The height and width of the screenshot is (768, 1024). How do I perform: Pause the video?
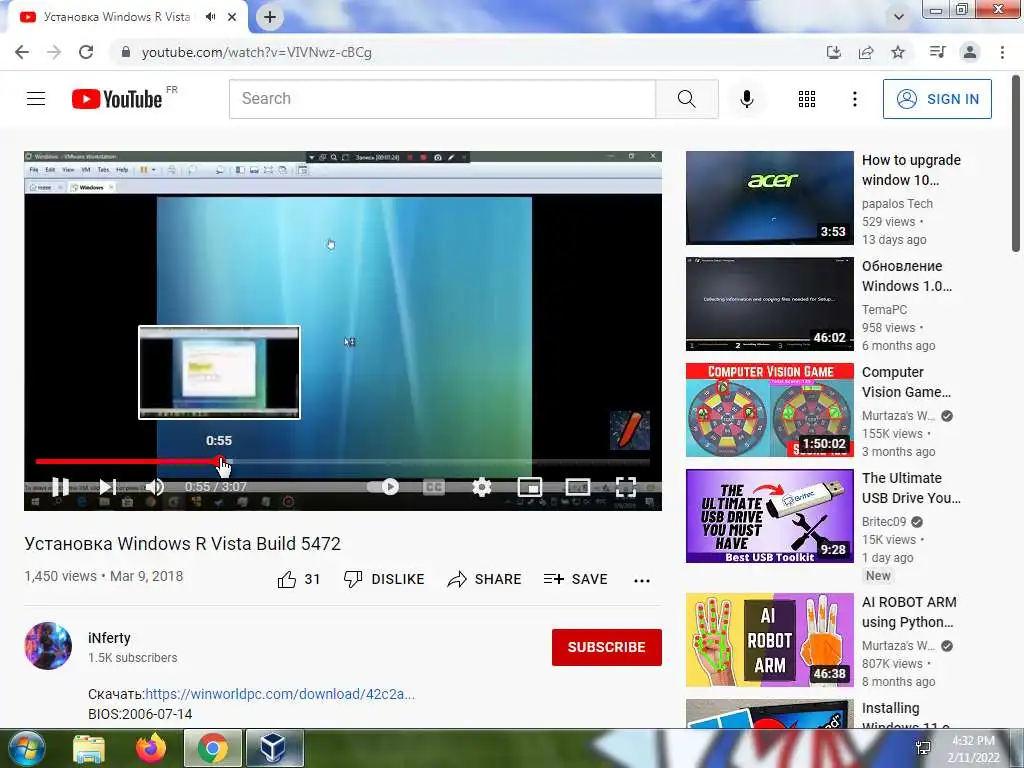pyautogui.click(x=60, y=487)
